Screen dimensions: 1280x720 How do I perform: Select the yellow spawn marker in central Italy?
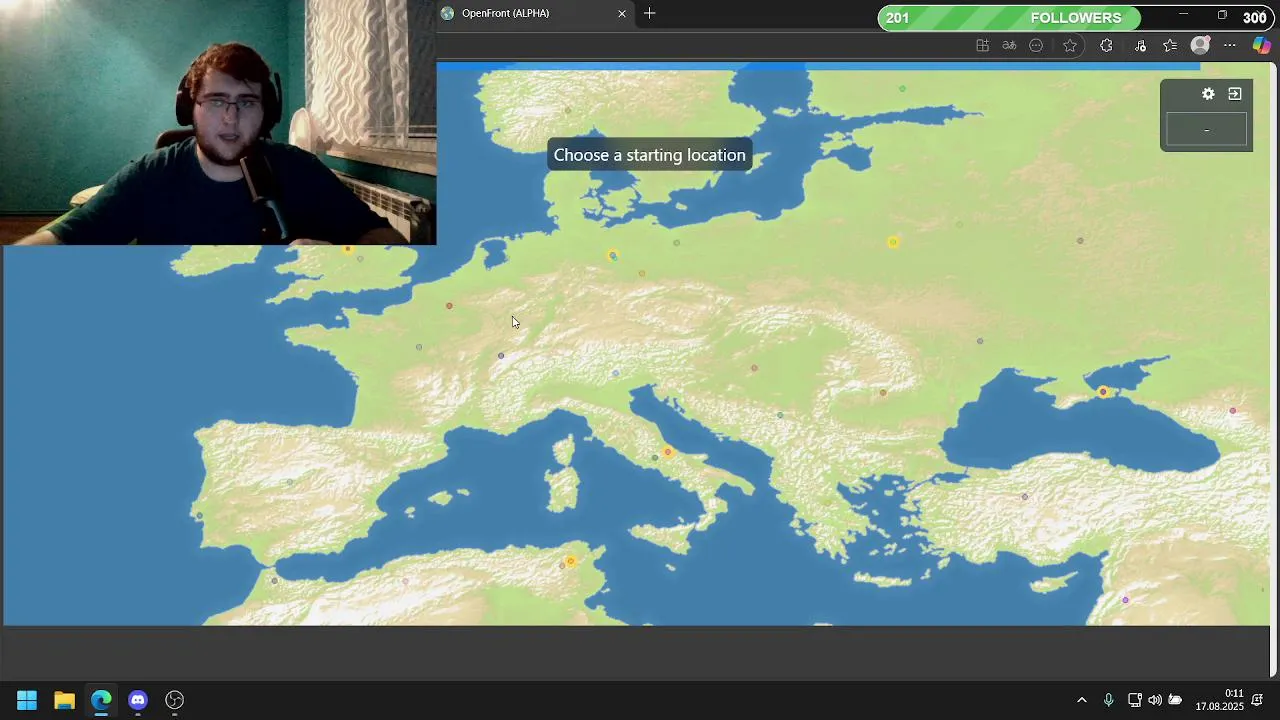(x=668, y=452)
